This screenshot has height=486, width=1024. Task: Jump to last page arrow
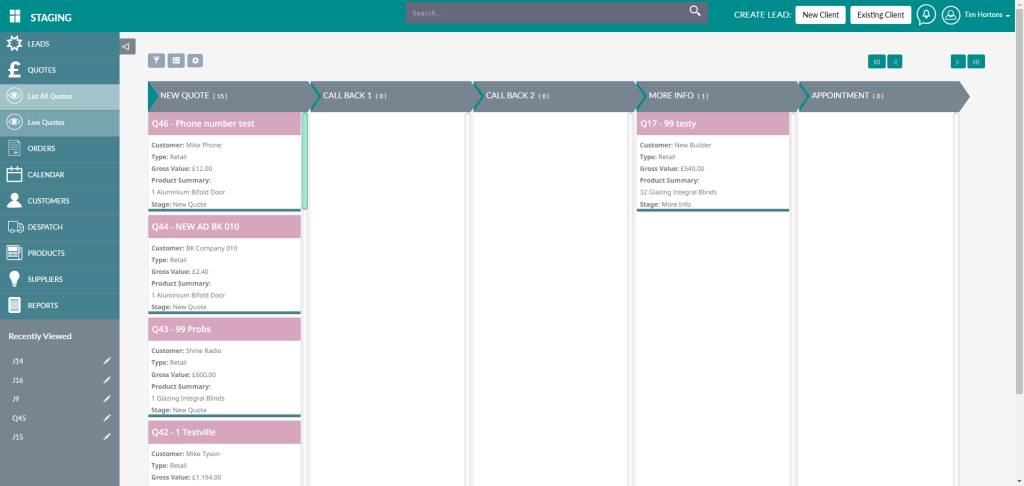click(x=976, y=62)
